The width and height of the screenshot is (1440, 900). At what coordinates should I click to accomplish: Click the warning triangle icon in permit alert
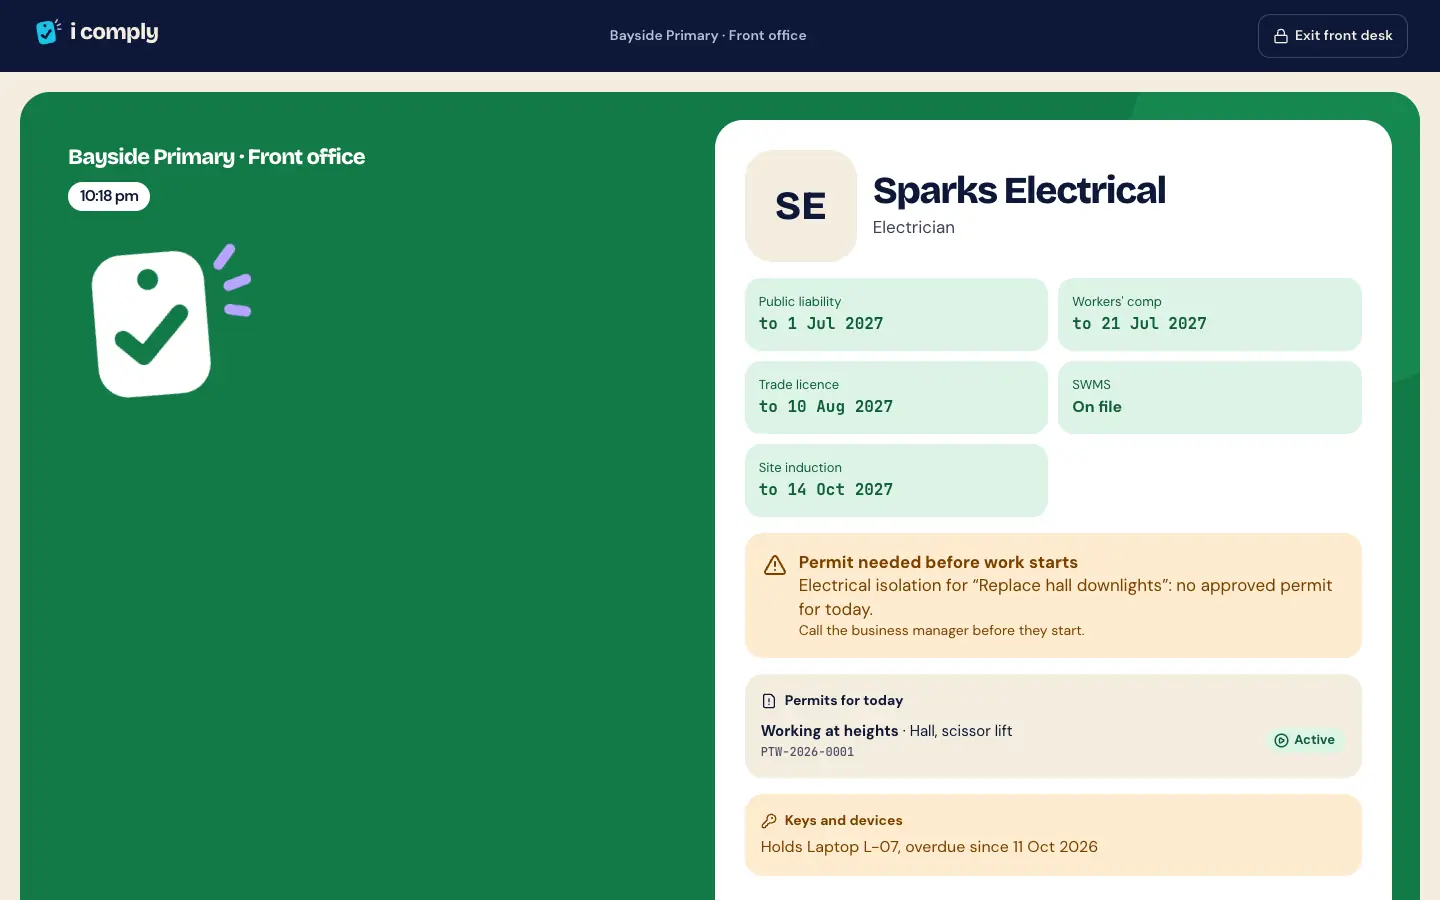[775, 565]
